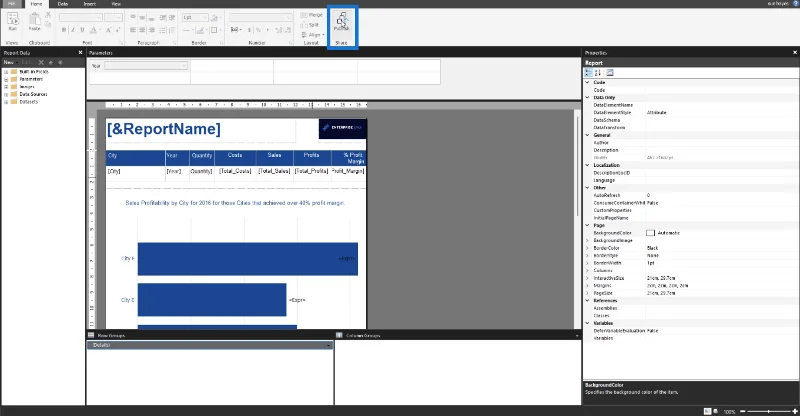Click the Property Pages icon in Properties
The width and height of the screenshot is (800, 416).
pyautogui.click(x=610, y=73)
